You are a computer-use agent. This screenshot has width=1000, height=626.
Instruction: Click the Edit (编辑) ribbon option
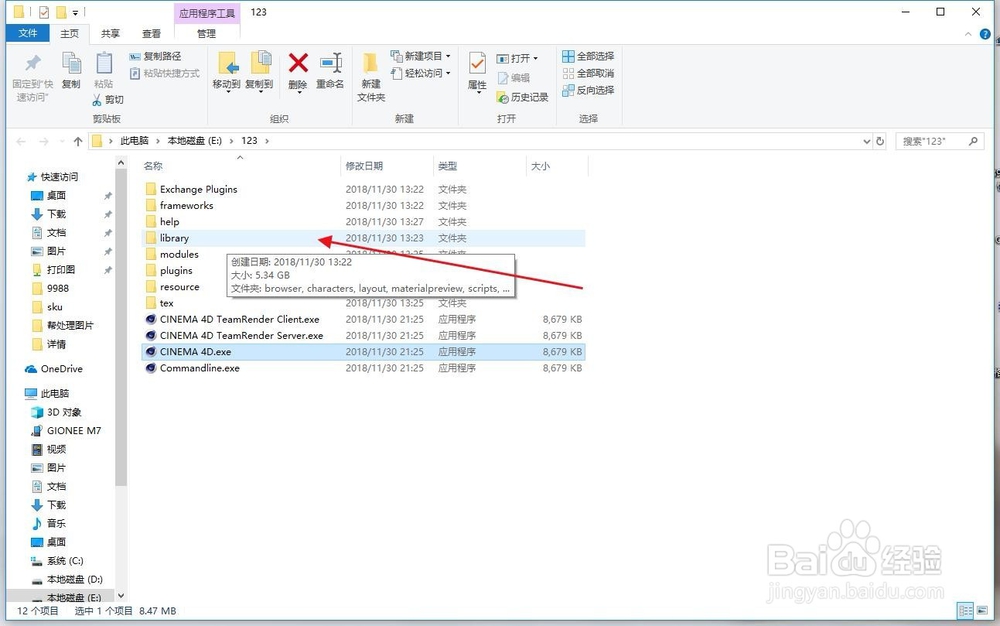click(x=513, y=78)
